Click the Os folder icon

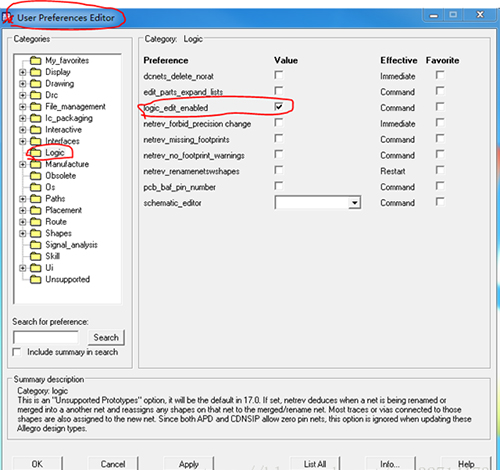coord(35,187)
